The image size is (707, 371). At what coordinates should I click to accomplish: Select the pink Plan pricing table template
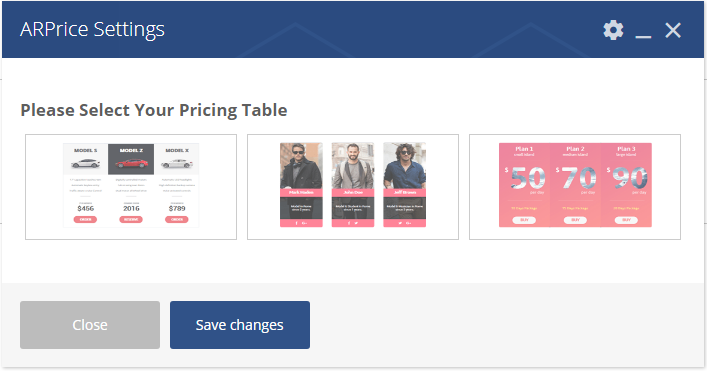(575, 187)
